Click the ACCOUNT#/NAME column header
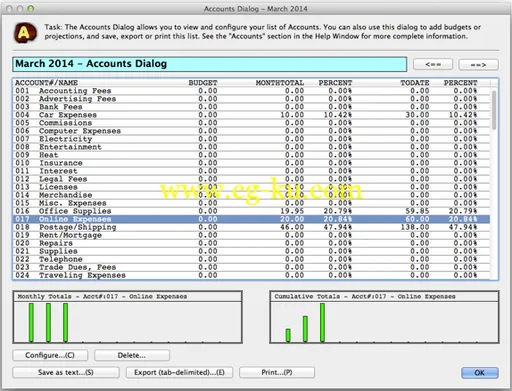 [46, 83]
